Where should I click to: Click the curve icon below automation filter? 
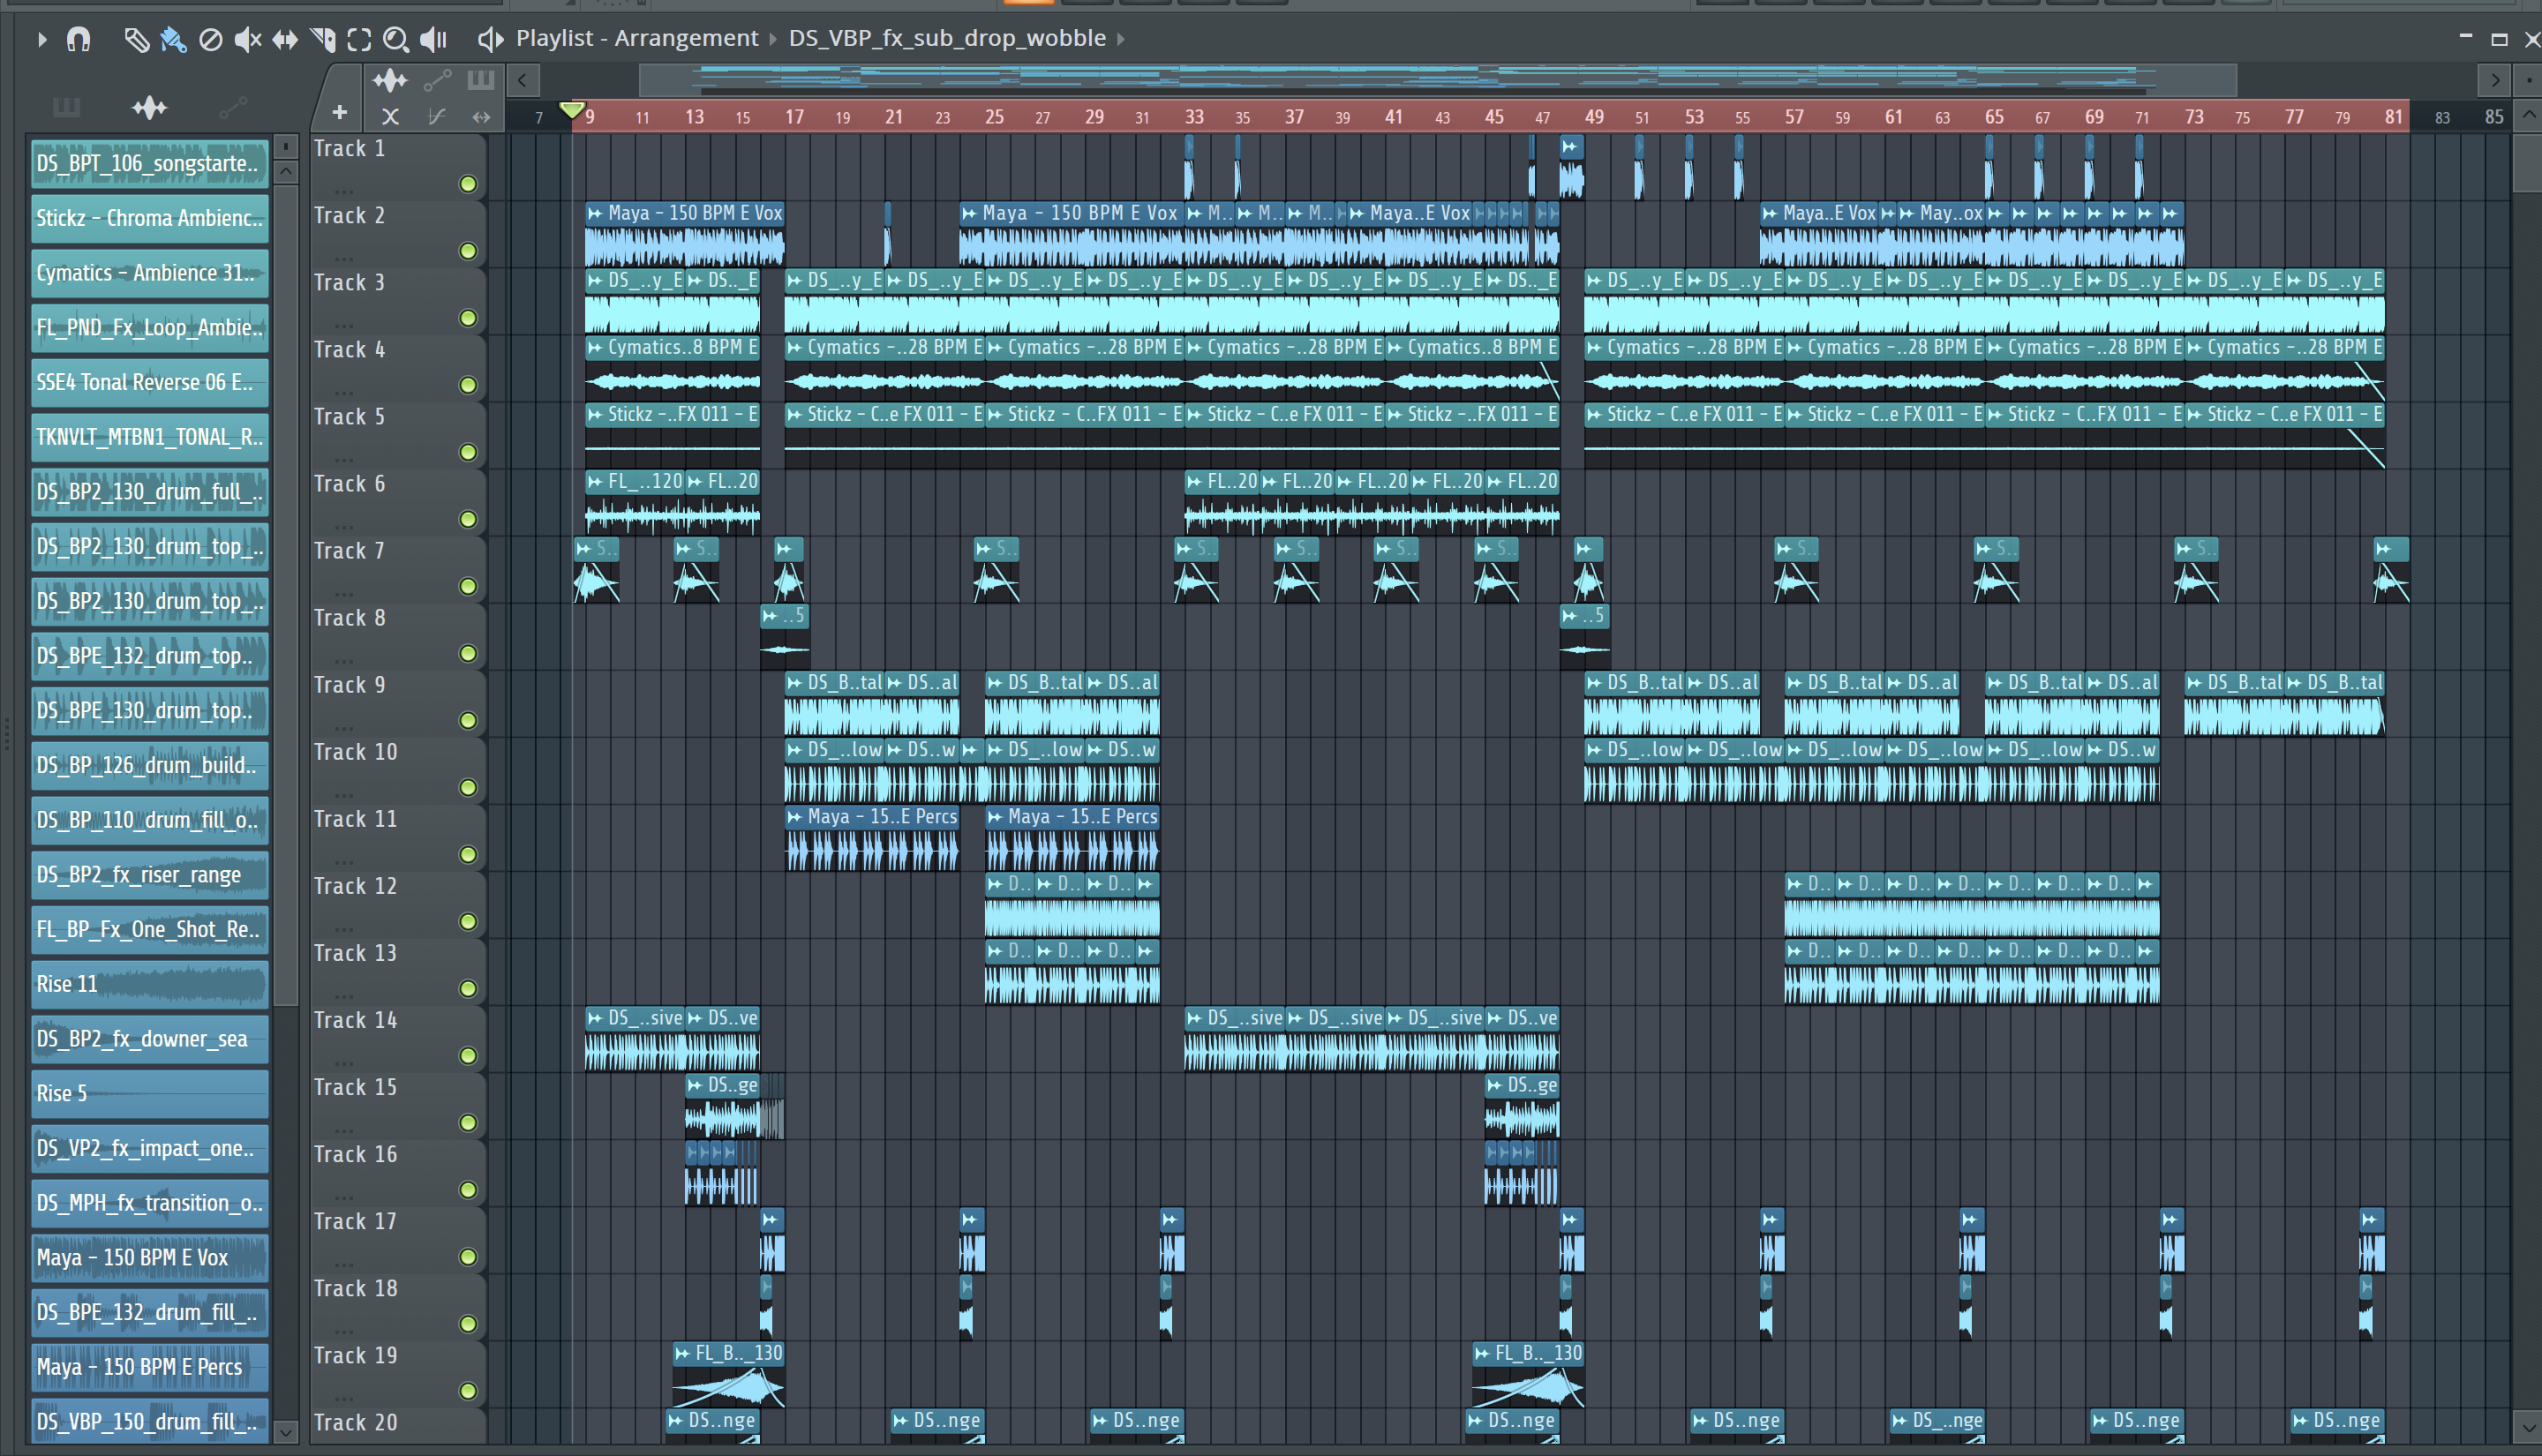click(x=436, y=117)
